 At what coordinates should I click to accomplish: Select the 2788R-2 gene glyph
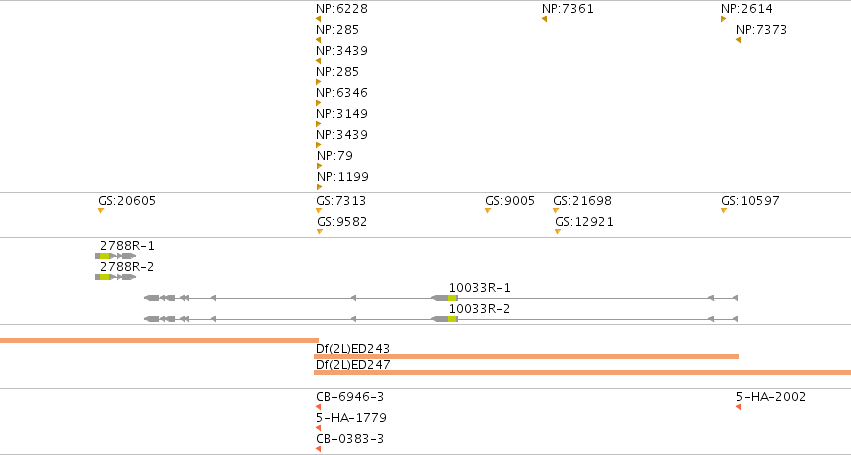pos(116,277)
